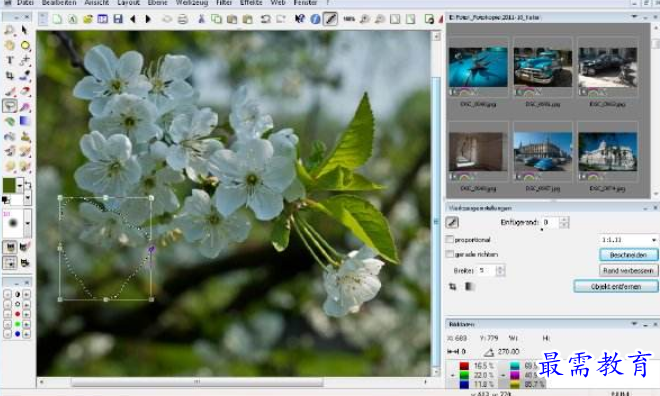Click the Objekt entfernen button
Image resolution: width=660 pixels, height=396 pixels.
click(x=616, y=287)
